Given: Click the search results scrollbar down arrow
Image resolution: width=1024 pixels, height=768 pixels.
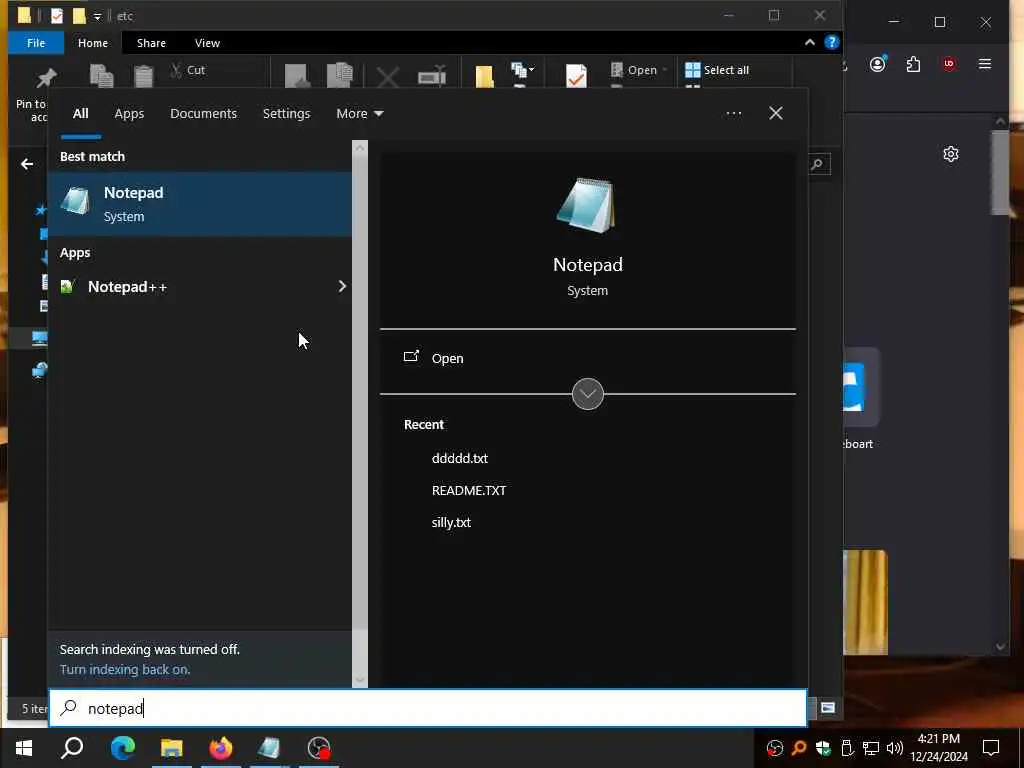Looking at the screenshot, I should point(360,680).
